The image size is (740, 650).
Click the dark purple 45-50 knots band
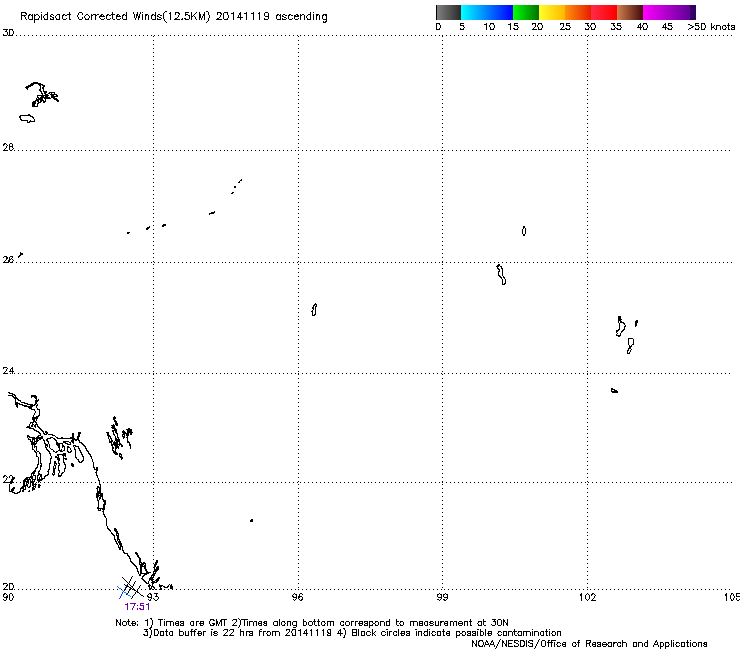click(682, 12)
